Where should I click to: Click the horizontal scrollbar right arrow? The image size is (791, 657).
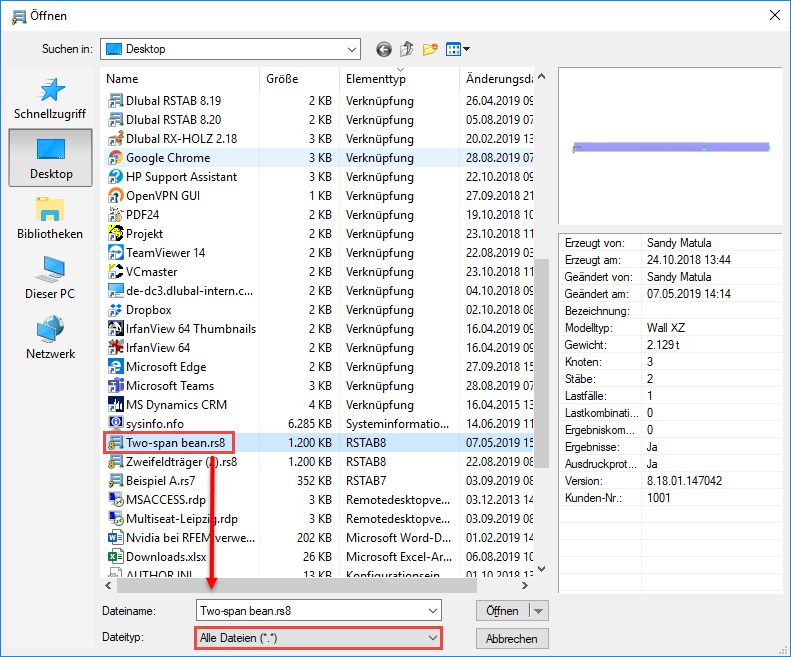525,585
